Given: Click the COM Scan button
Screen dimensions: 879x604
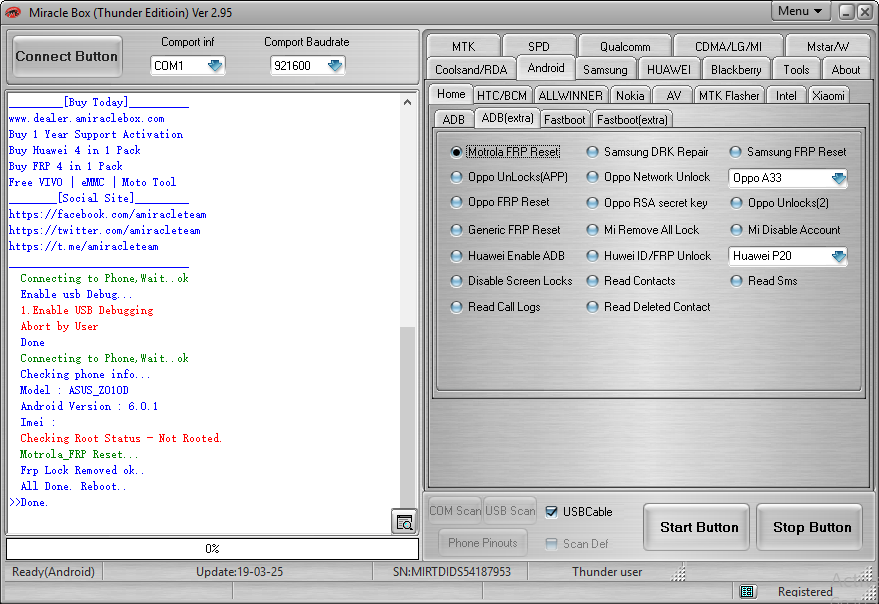Looking at the screenshot, I should pyautogui.click(x=455, y=511).
